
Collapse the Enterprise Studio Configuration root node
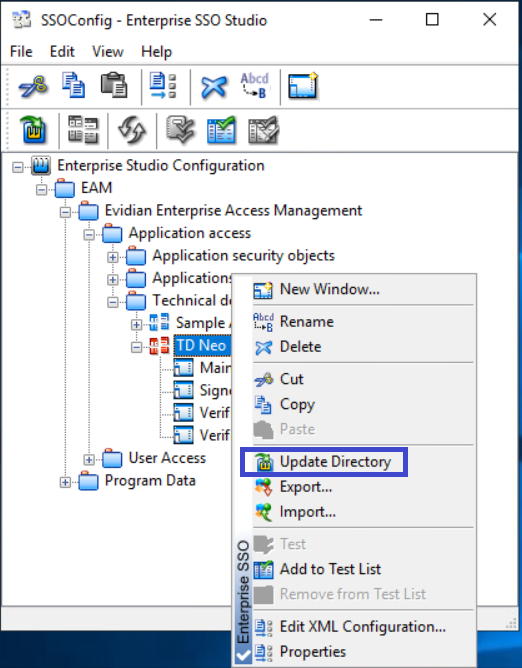coord(18,167)
